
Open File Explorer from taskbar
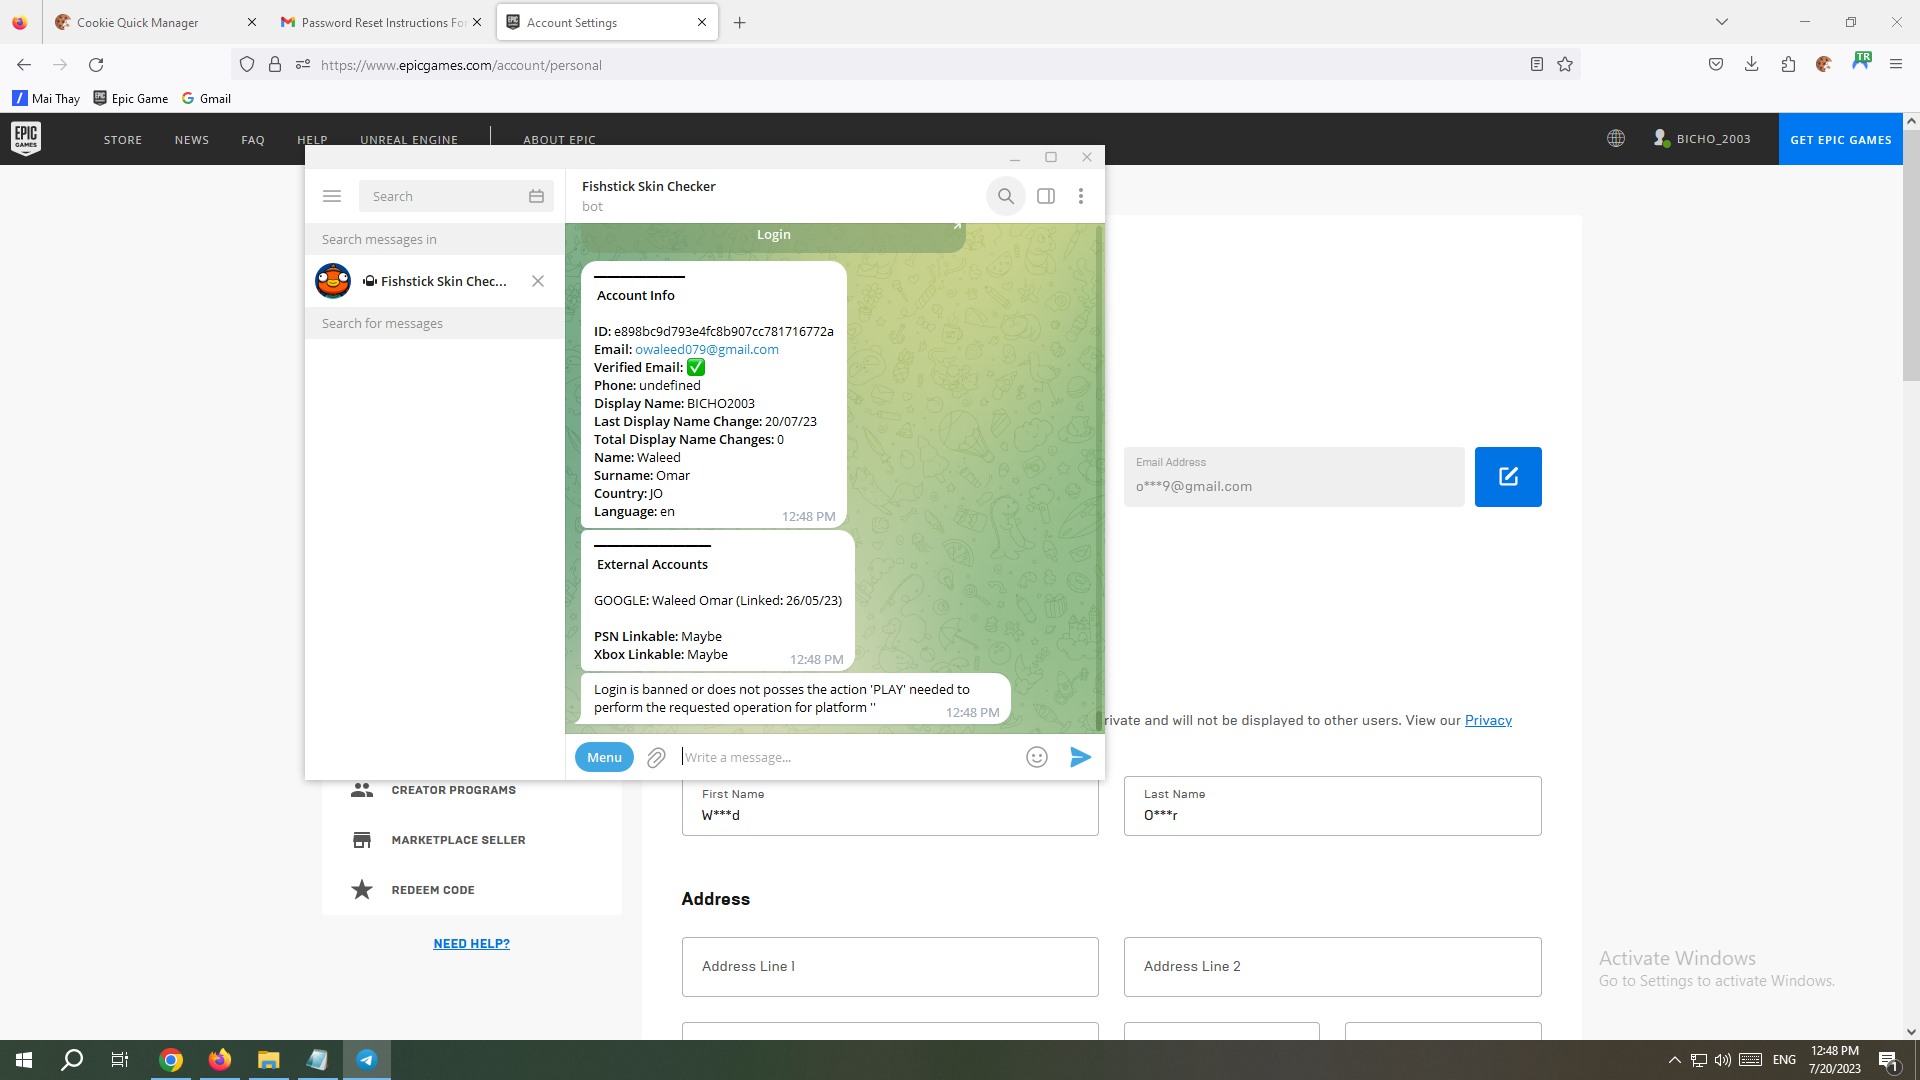pos(269,1060)
